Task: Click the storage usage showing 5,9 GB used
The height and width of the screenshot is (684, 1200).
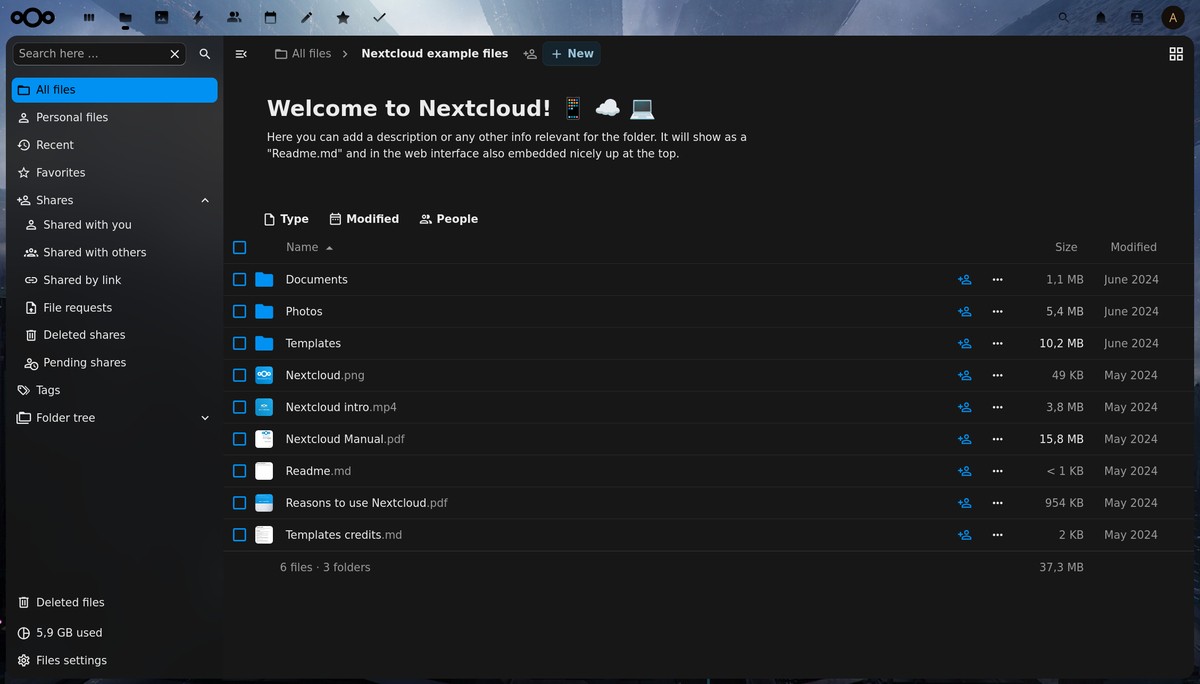Action: pyautogui.click(x=69, y=632)
